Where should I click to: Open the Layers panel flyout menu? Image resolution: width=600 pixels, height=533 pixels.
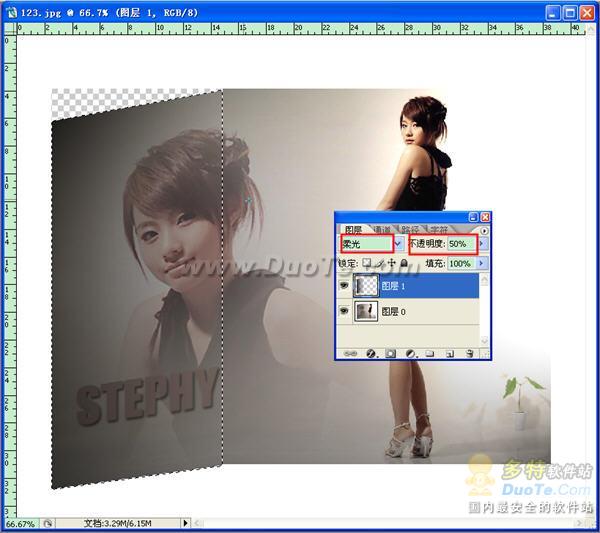484,231
